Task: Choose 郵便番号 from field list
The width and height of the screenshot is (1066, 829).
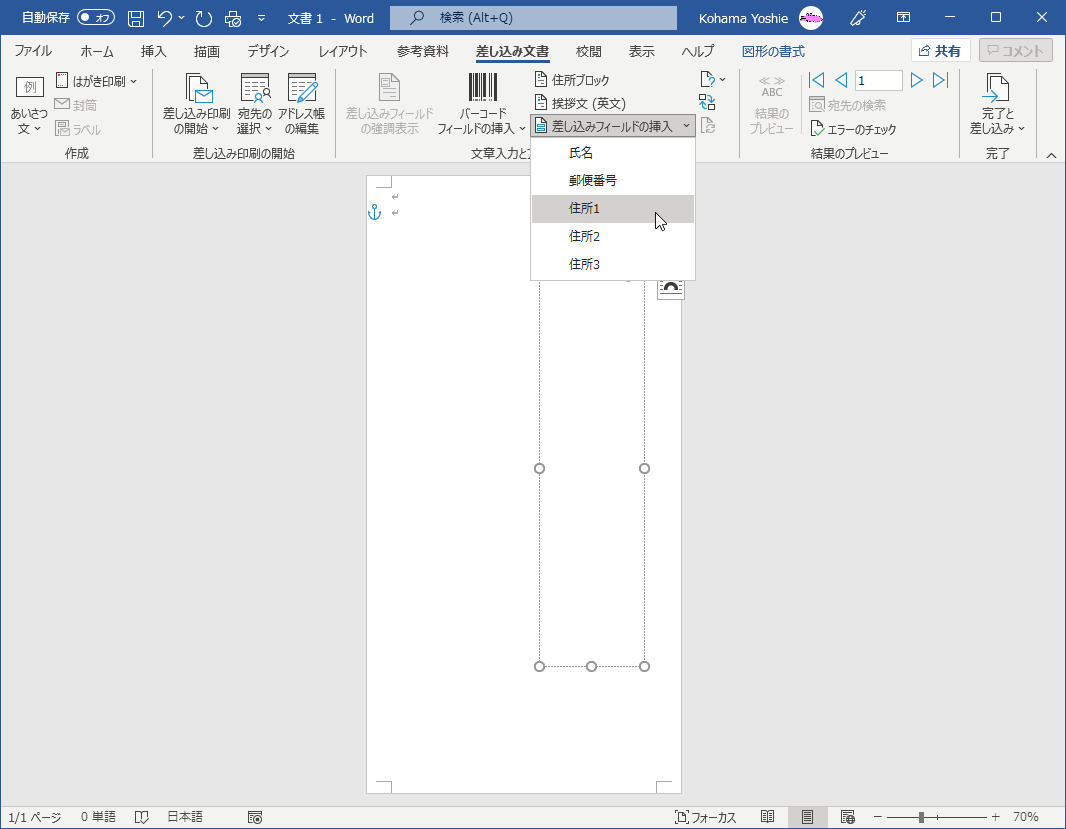Action: 613,180
